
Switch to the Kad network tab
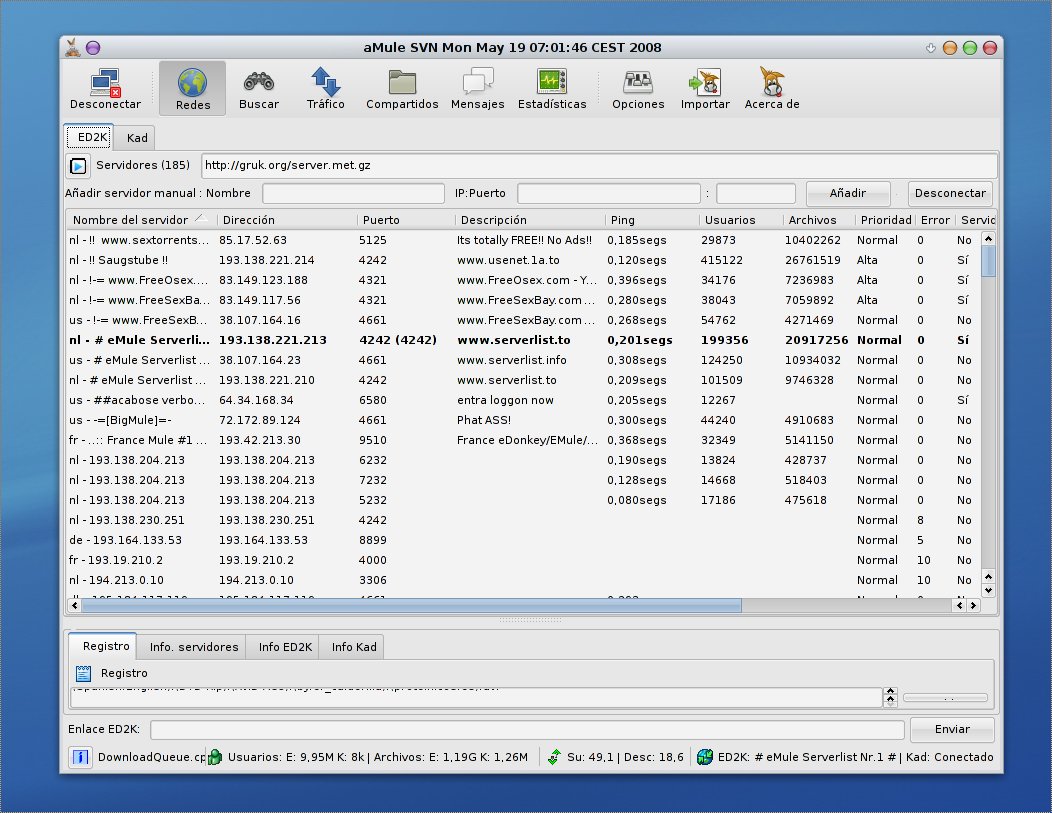click(137, 138)
